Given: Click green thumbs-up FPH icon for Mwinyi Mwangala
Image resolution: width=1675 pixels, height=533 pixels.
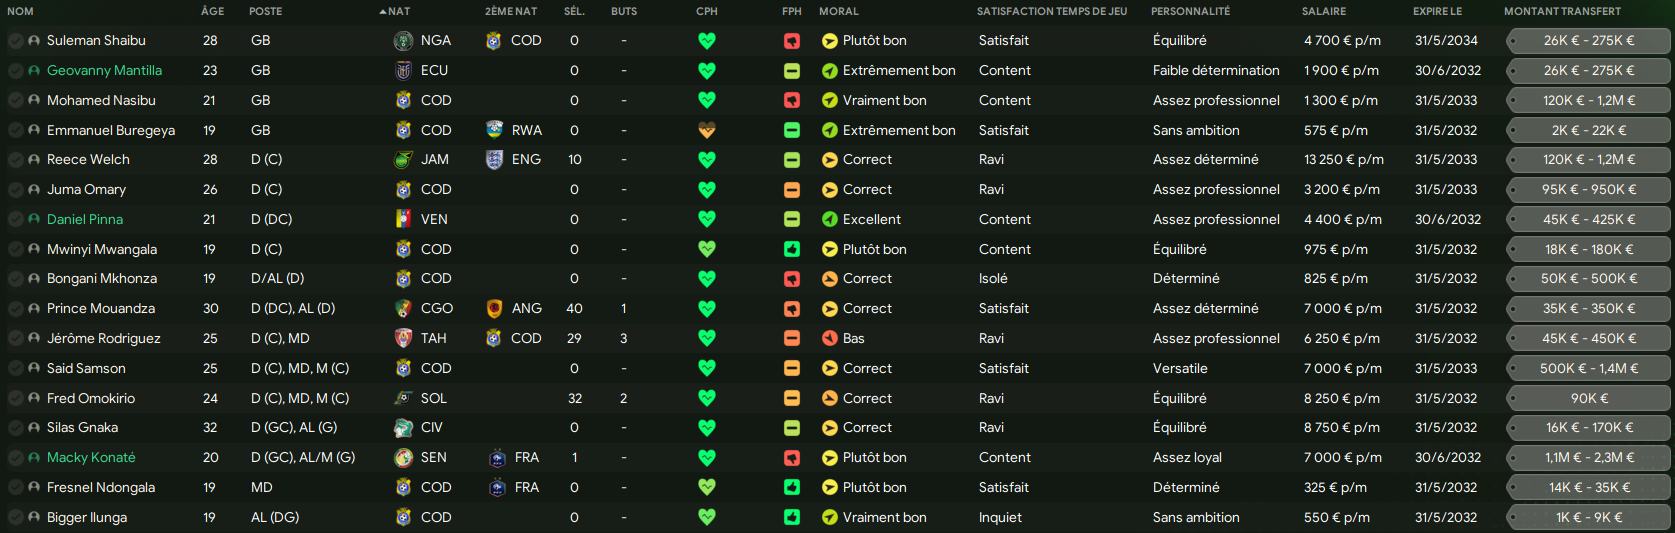Looking at the screenshot, I should pos(792,250).
